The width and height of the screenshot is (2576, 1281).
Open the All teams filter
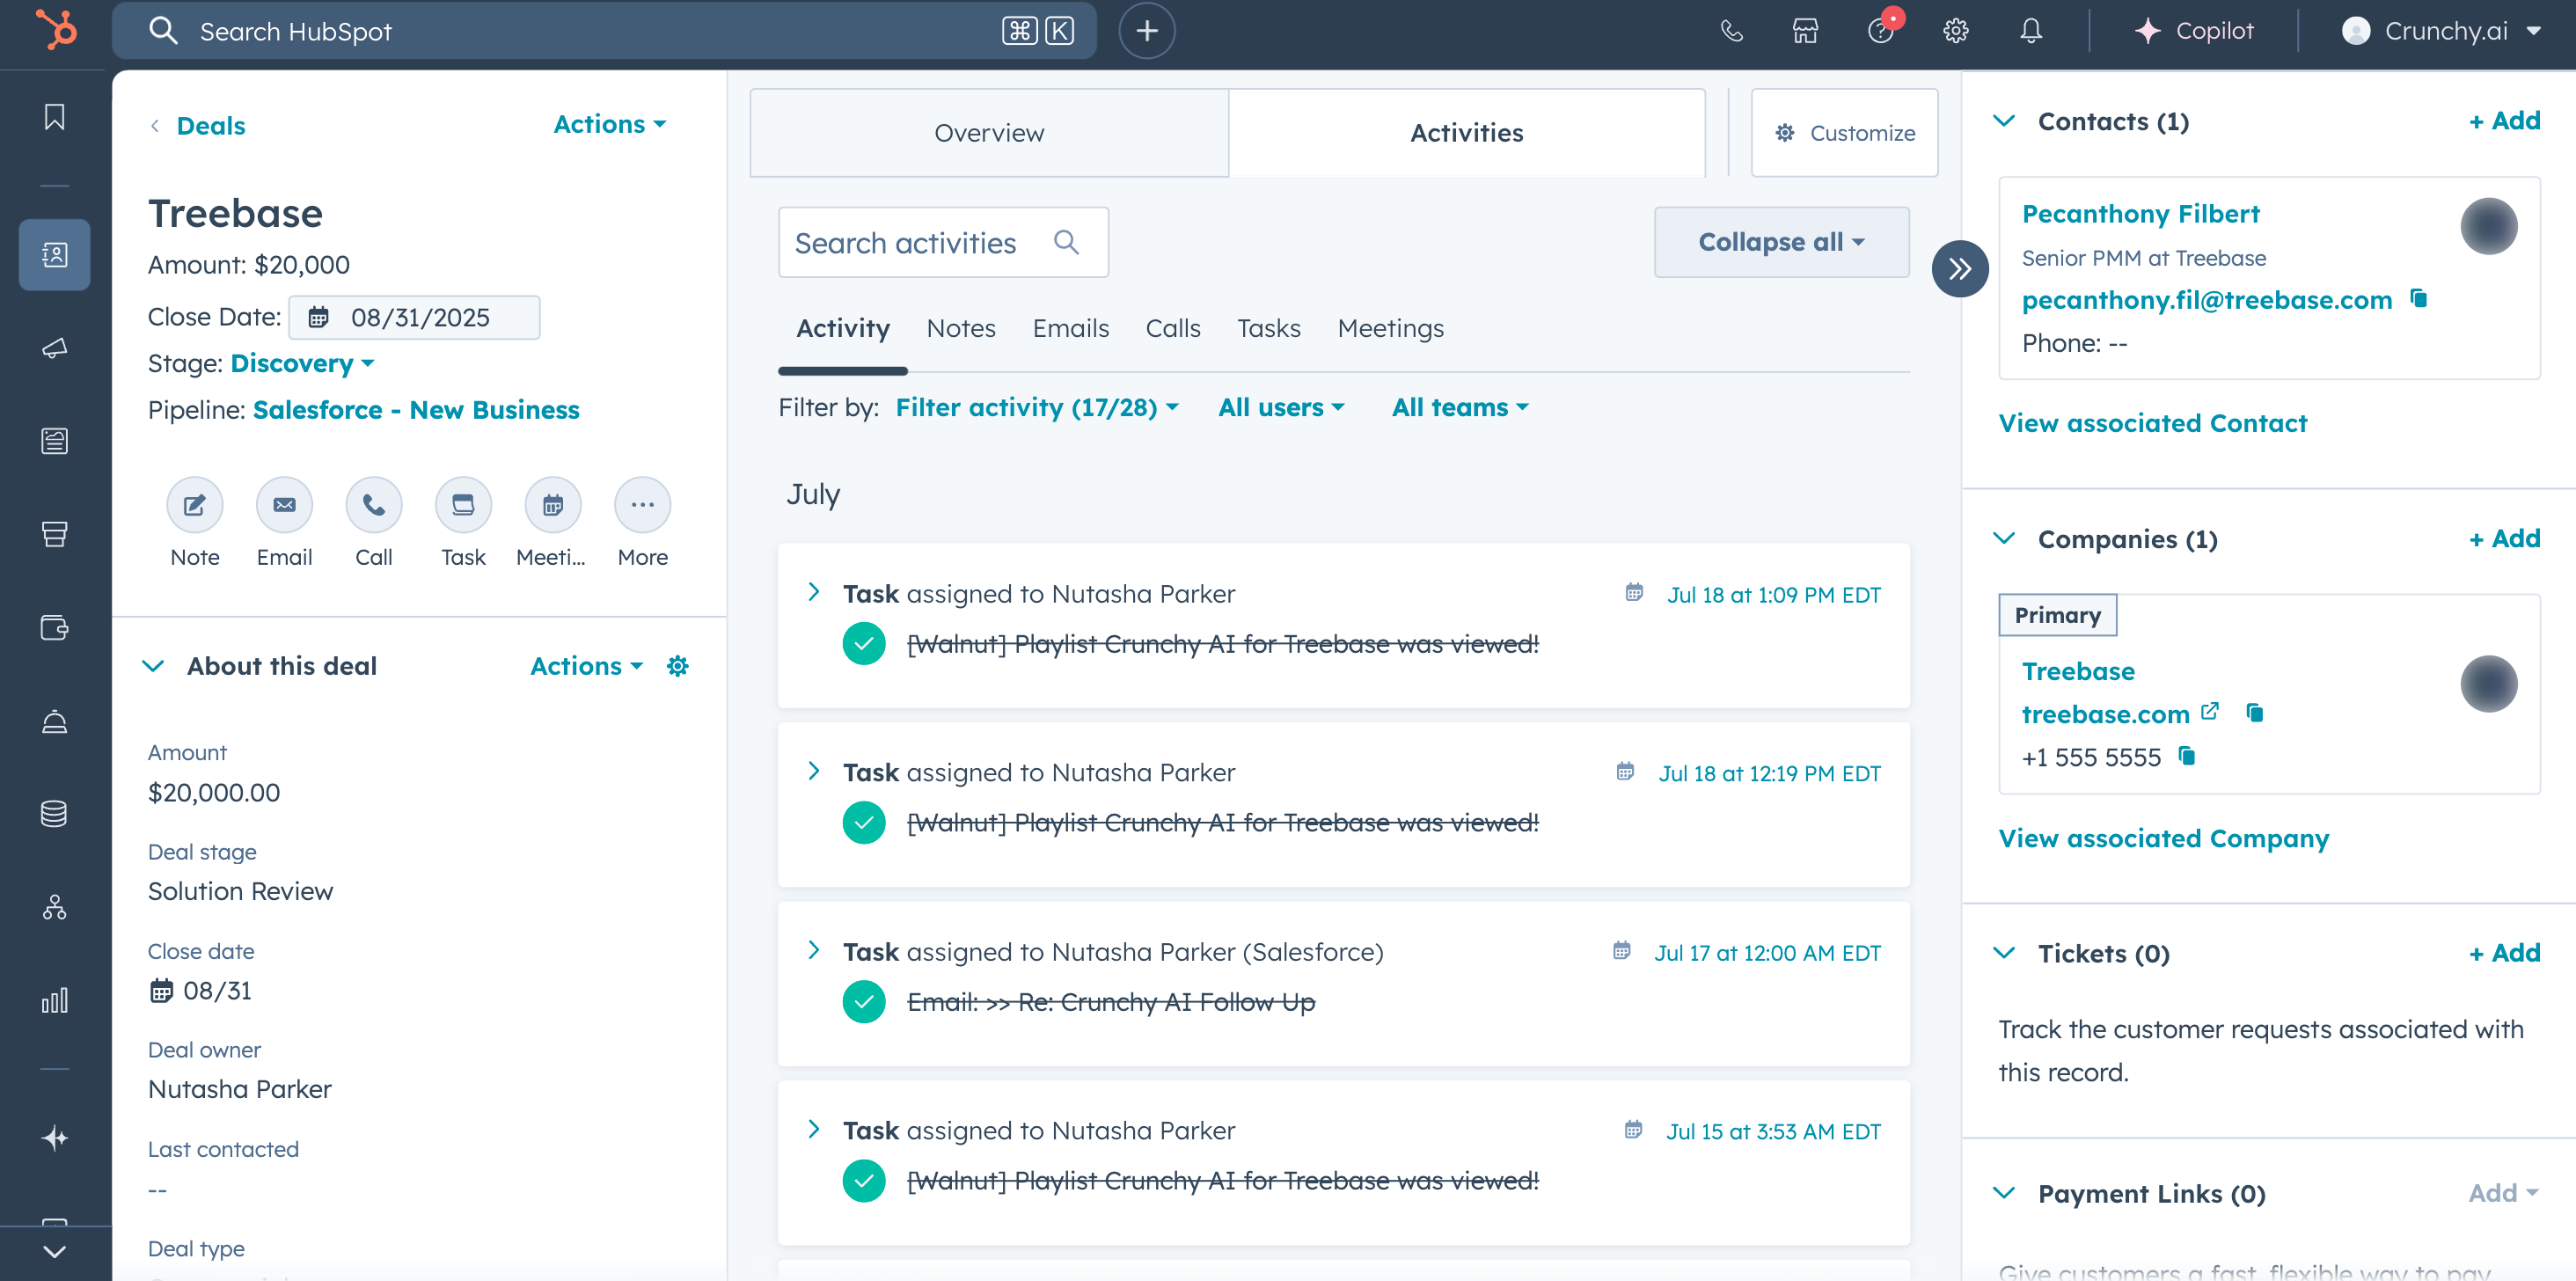tap(1460, 407)
